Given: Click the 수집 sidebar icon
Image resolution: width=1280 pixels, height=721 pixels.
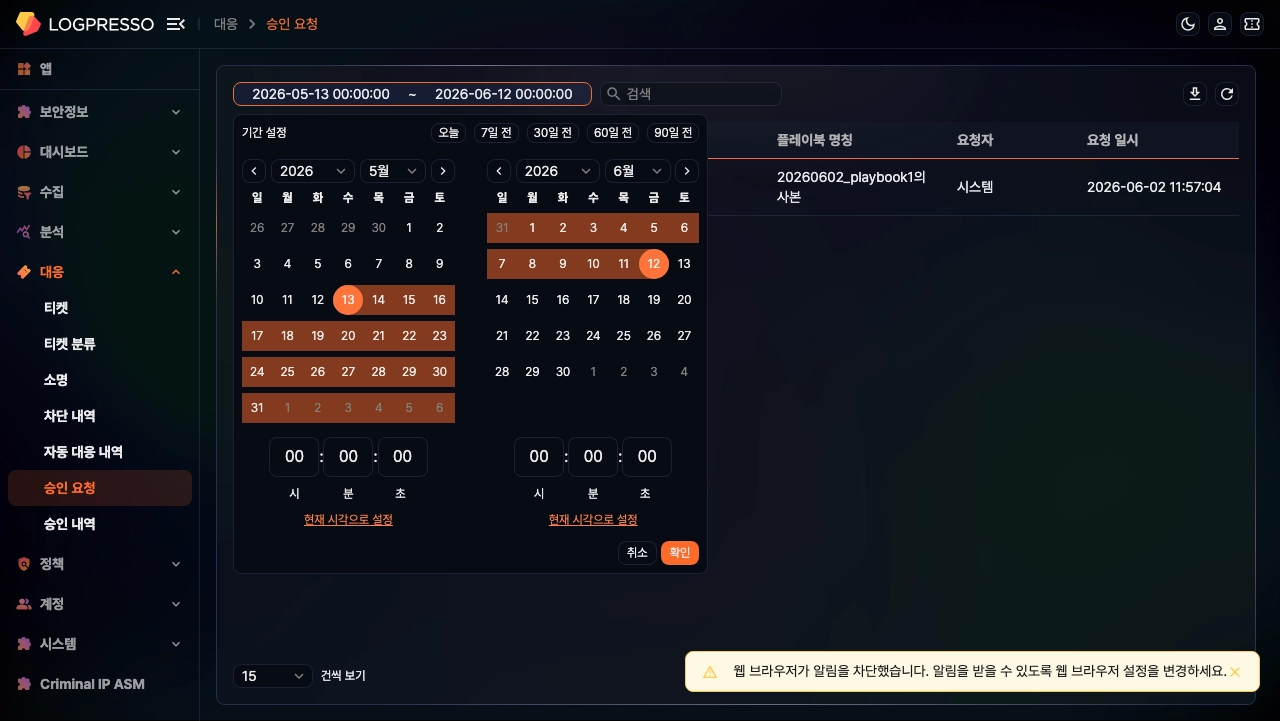Looking at the screenshot, I should coord(24,192).
